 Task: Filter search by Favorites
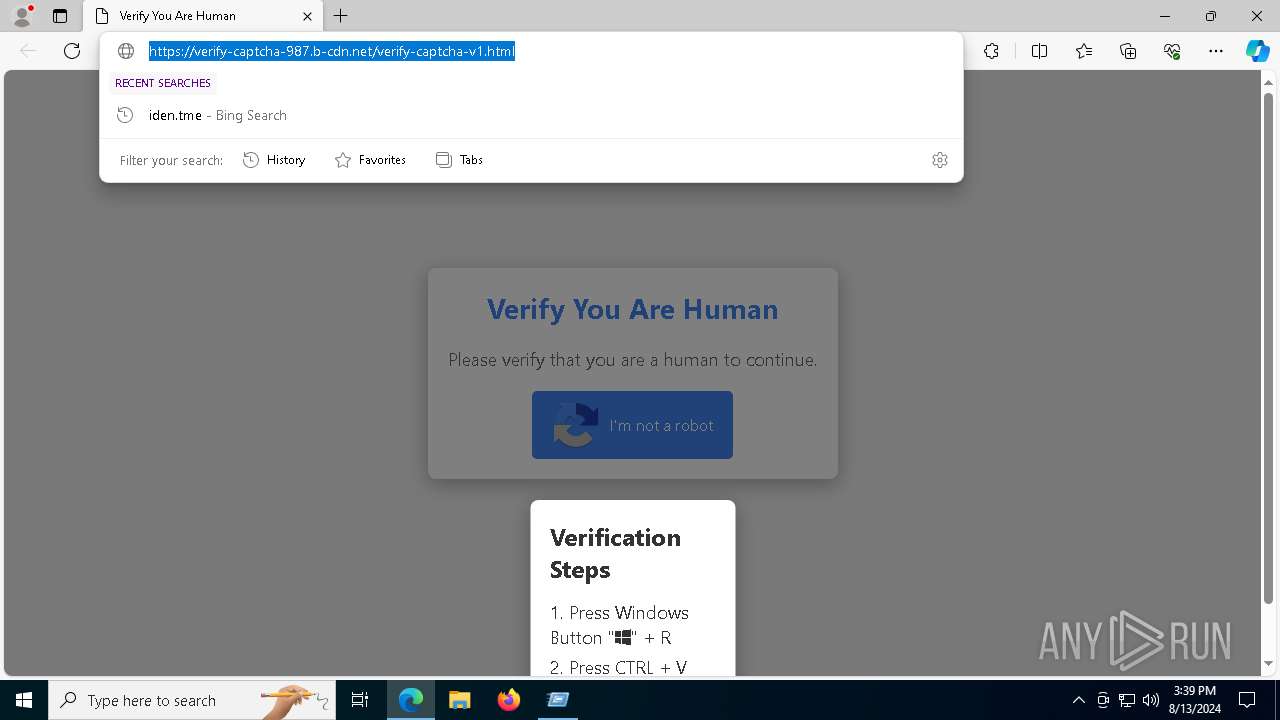pyautogui.click(x=370, y=160)
